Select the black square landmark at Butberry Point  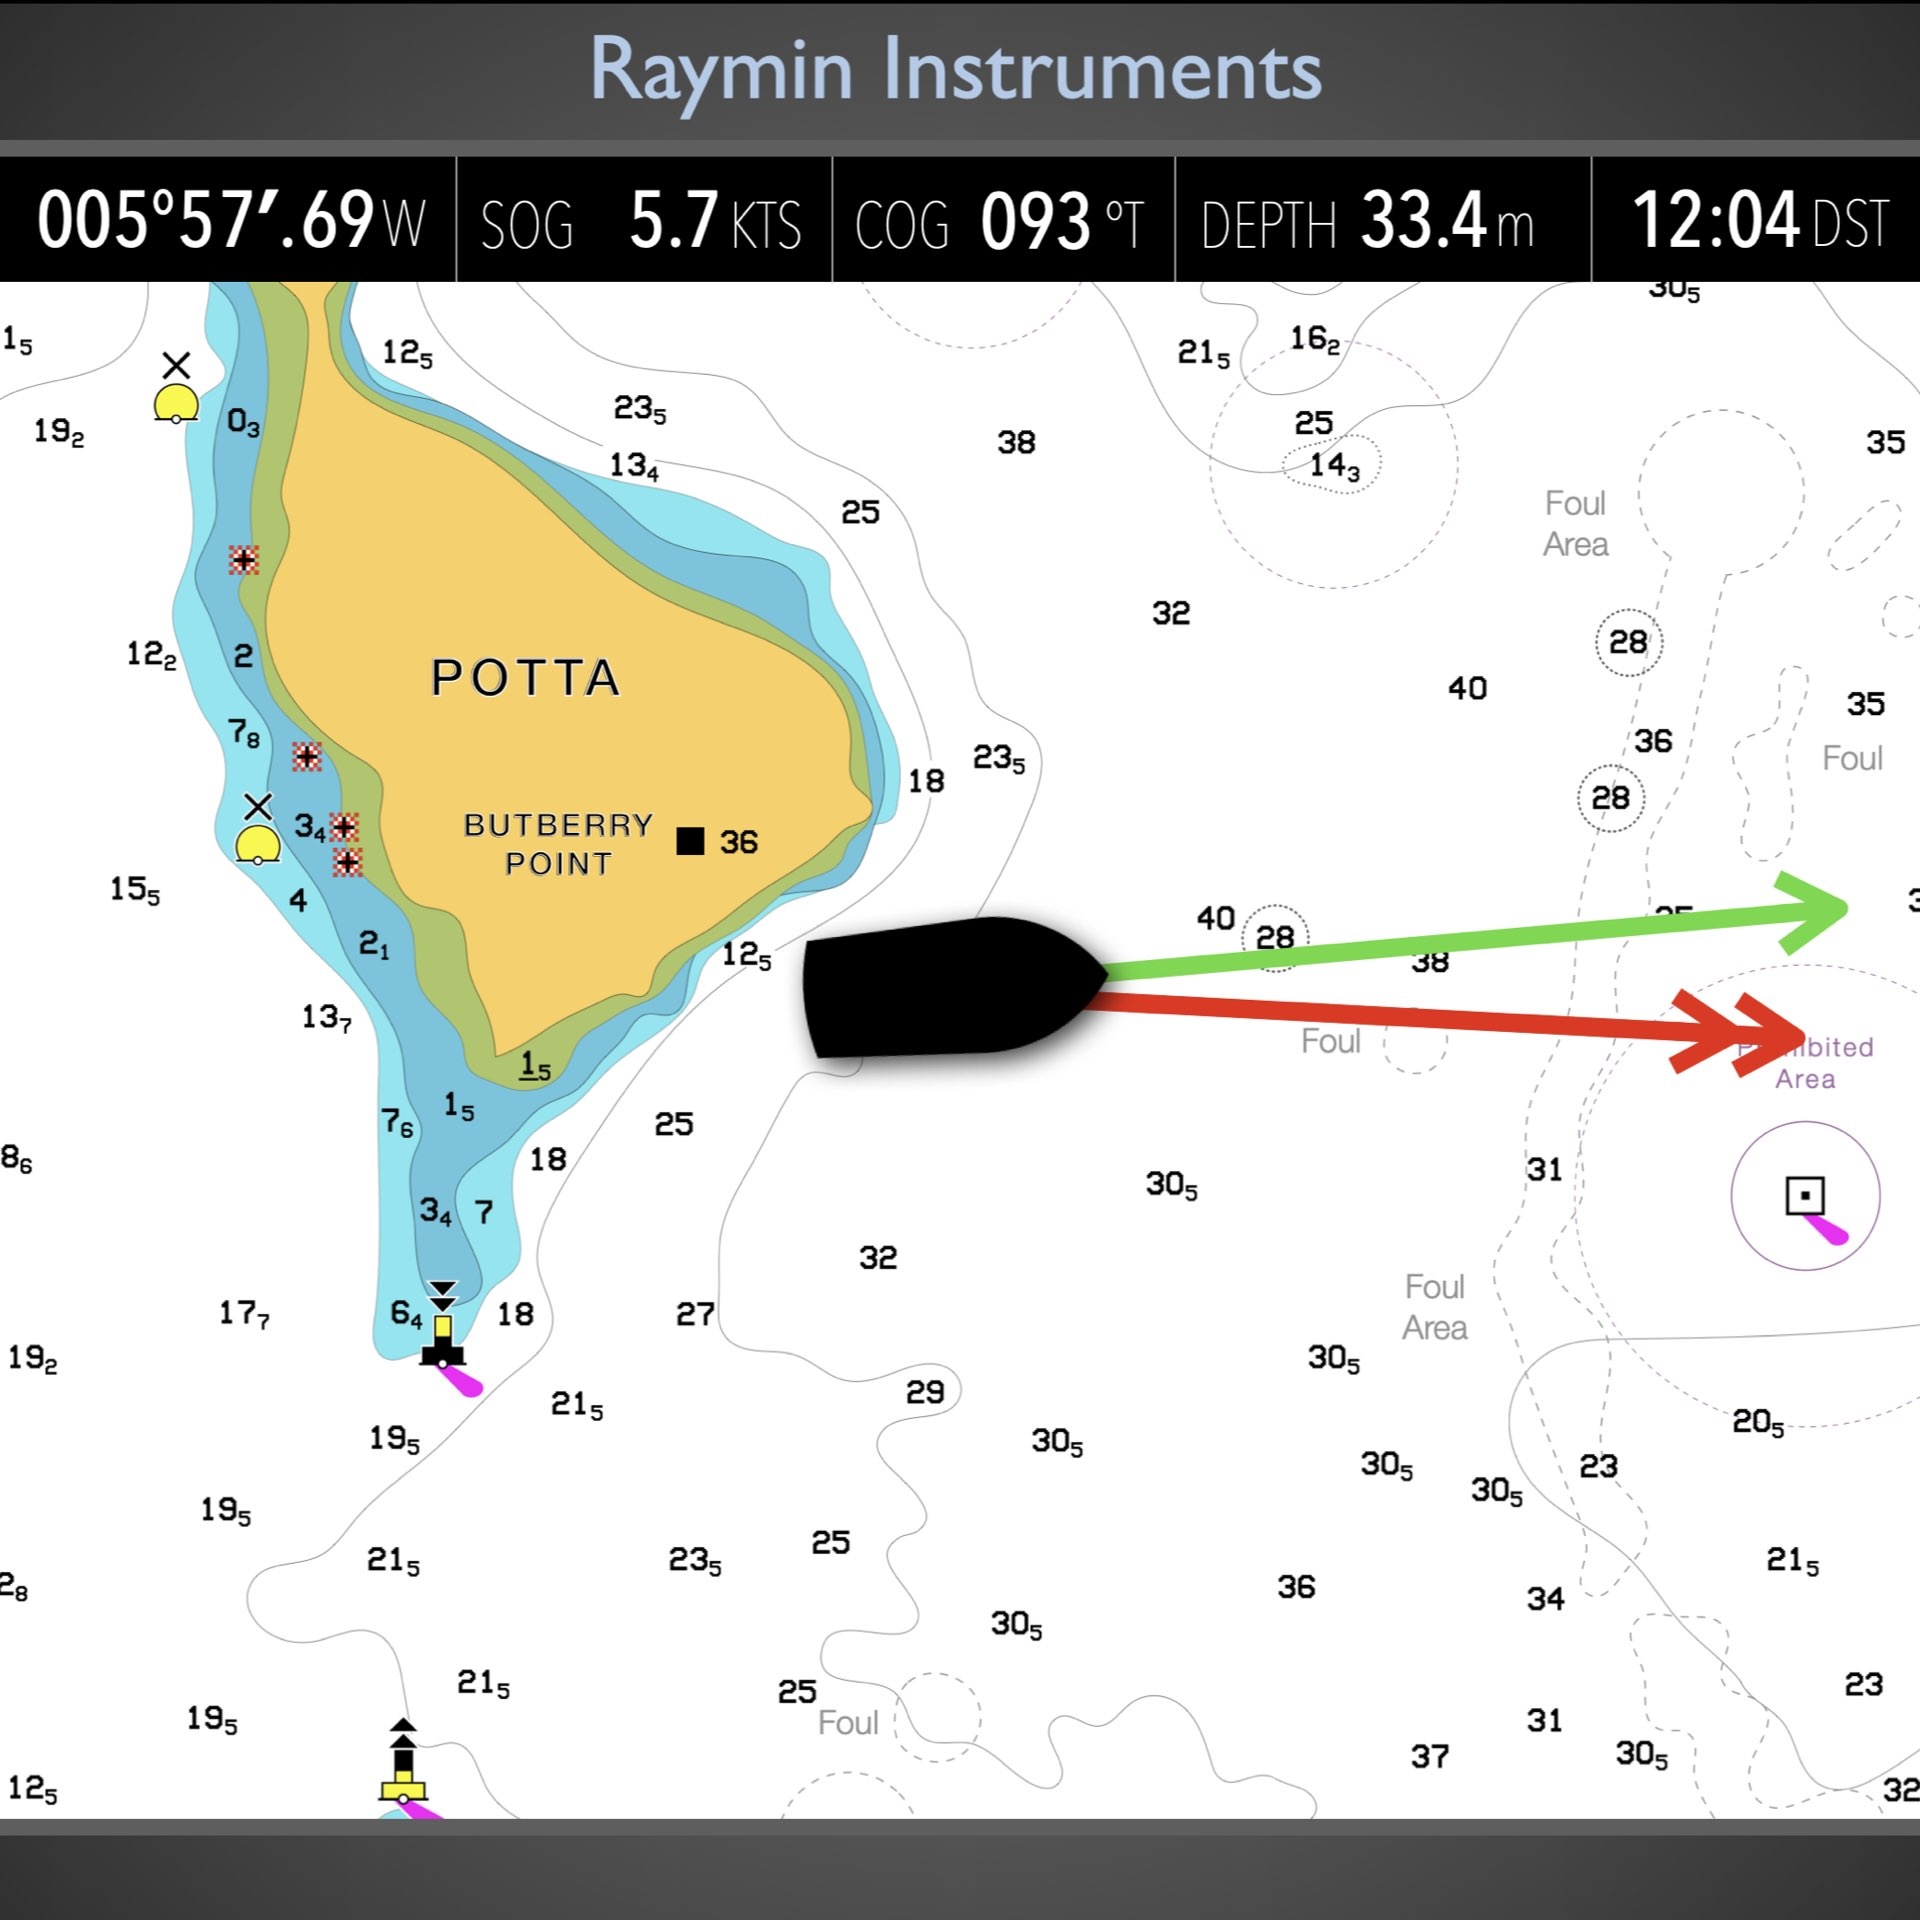click(x=690, y=841)
